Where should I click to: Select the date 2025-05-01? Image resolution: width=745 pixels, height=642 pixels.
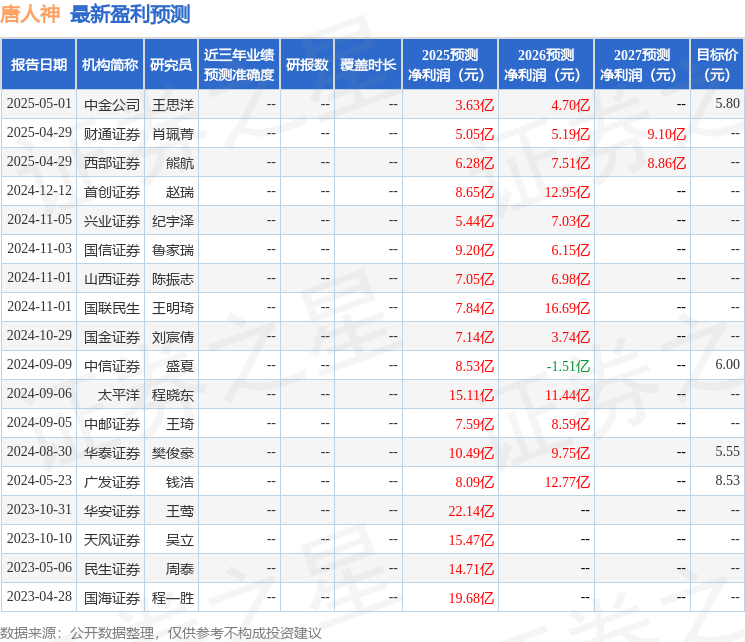click(x=39, y=104)
